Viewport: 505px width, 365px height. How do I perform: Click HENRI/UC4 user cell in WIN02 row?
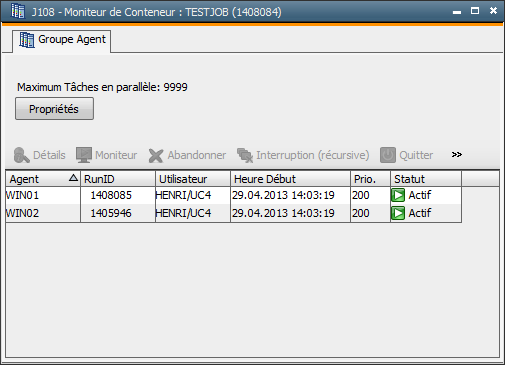click(193, 213)
